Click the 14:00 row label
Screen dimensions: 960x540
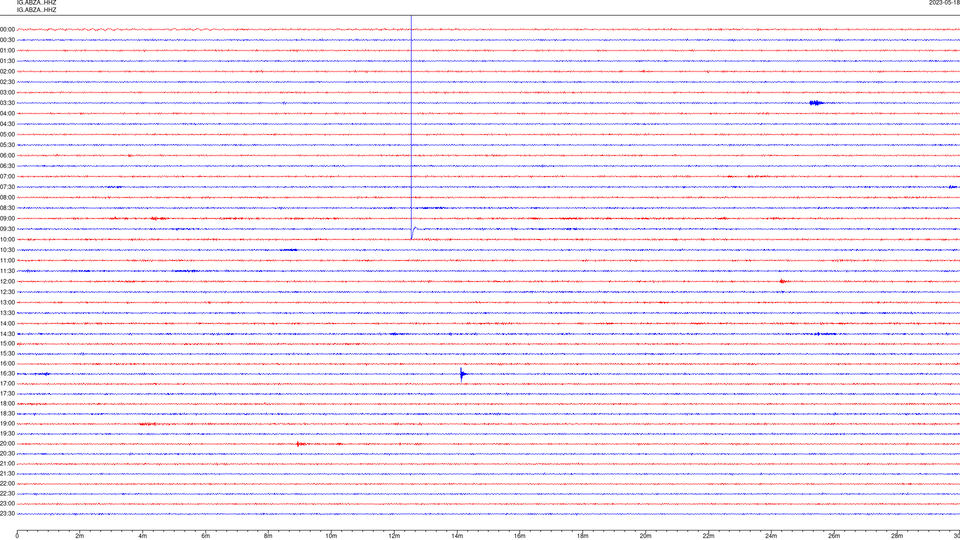click(x=7, y=323)
